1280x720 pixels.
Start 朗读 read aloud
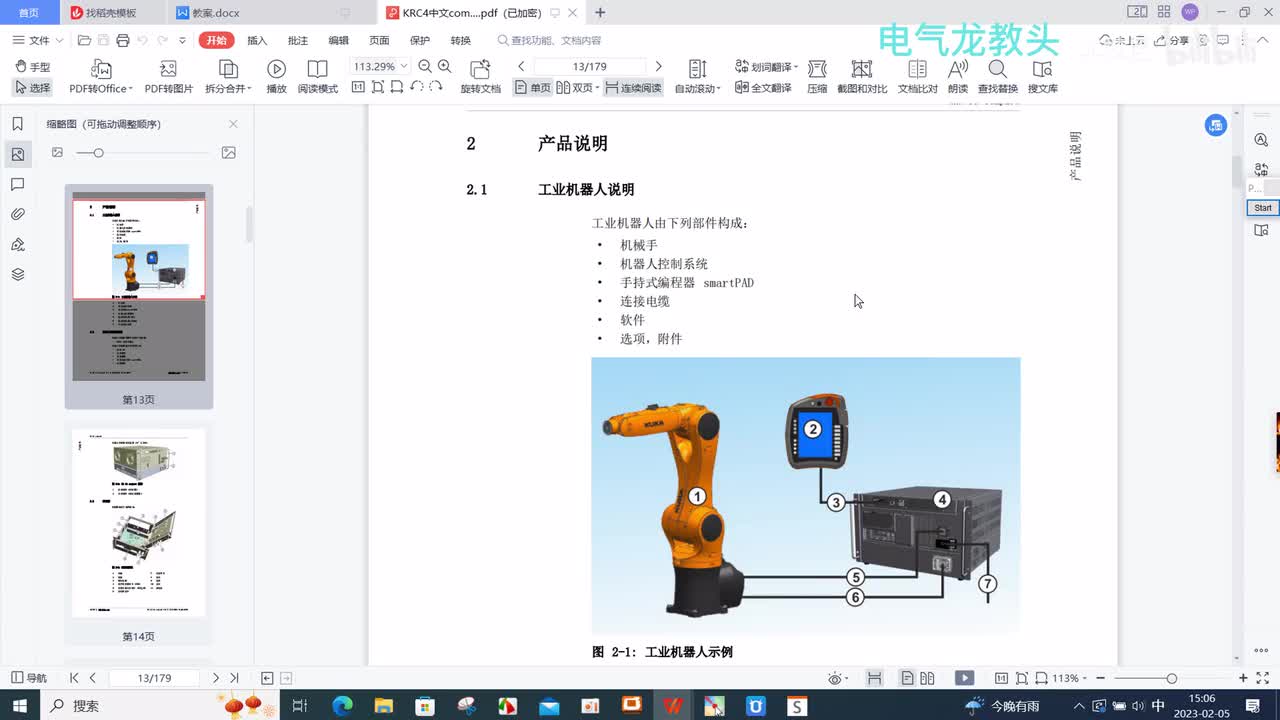958,77
